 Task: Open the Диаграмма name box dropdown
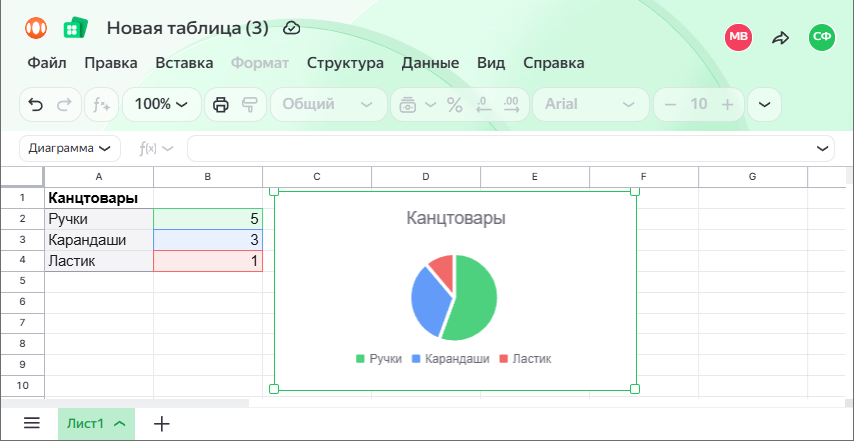(70, 148)
